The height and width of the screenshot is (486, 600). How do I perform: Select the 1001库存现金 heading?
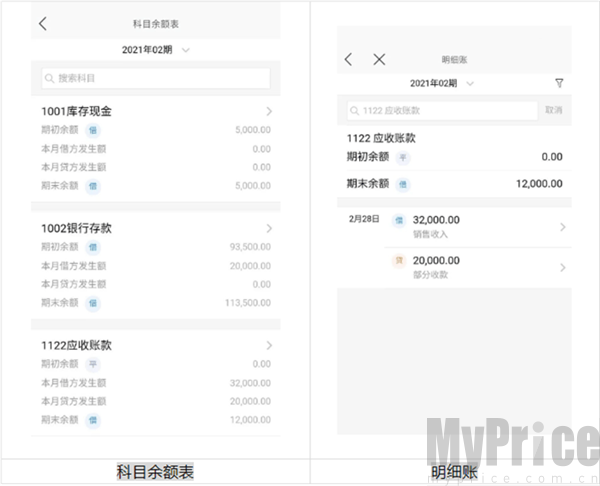click(77, 111)
